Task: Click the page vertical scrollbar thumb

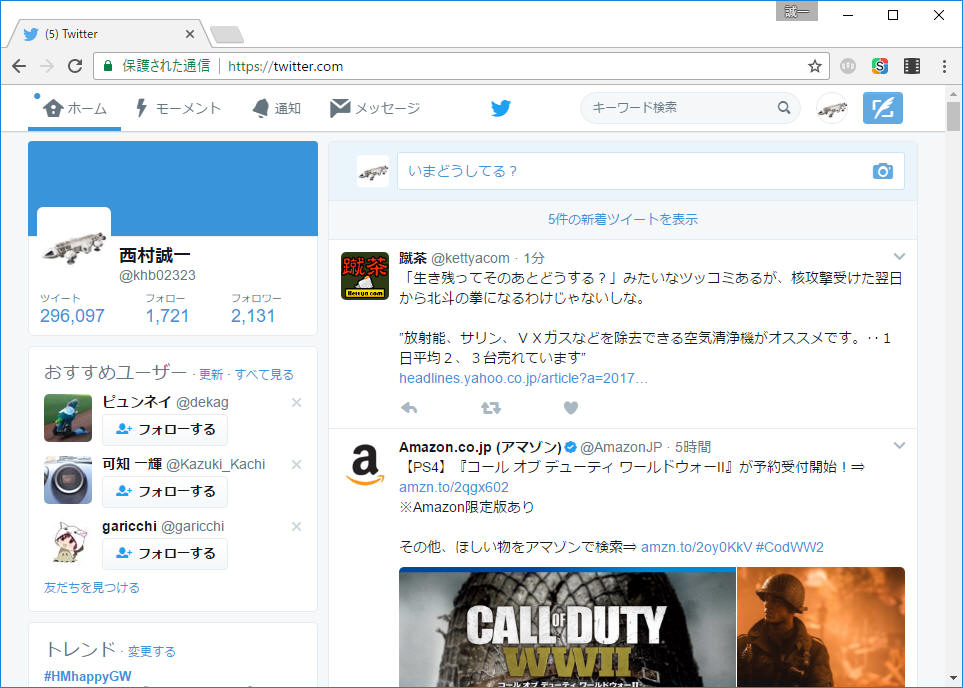Action: point(953,115)
